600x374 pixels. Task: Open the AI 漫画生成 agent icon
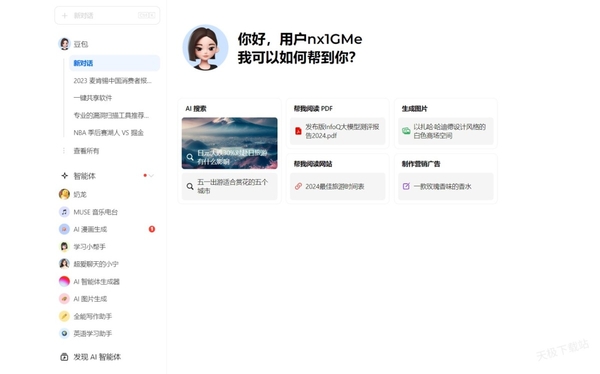[64, 229]
